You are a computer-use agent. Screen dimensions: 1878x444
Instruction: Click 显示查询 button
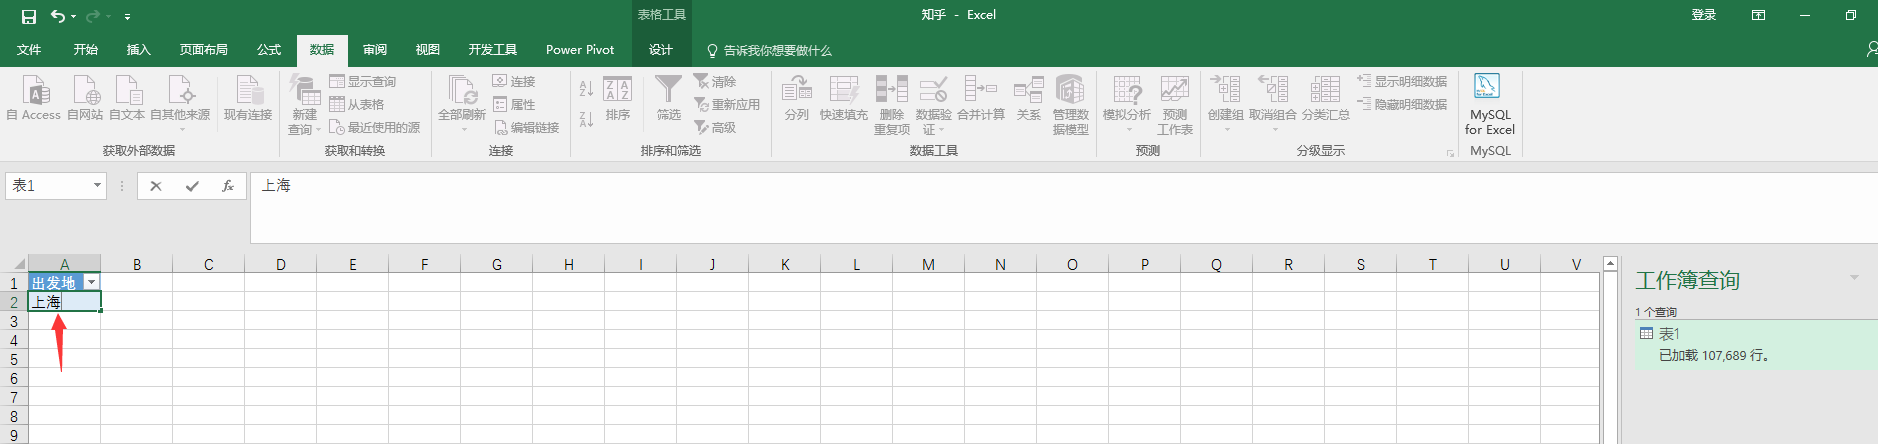363,81
